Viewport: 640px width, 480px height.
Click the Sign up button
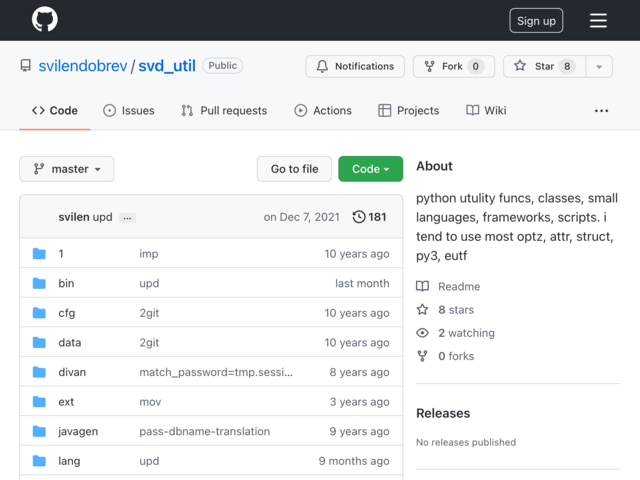point(536,20)
